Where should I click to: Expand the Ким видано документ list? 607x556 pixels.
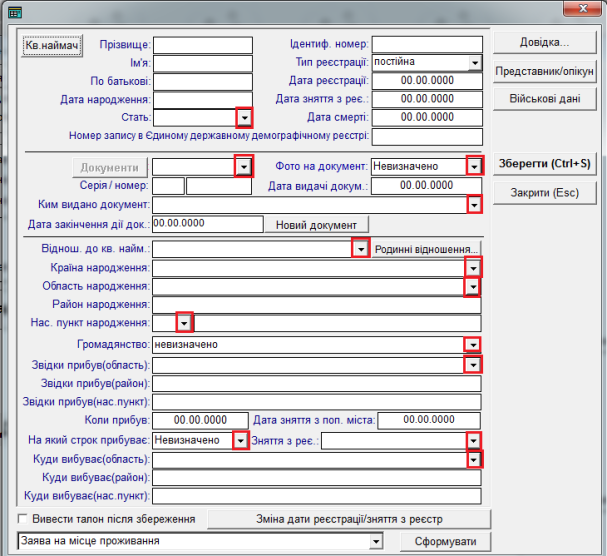(x=474, y=204)
